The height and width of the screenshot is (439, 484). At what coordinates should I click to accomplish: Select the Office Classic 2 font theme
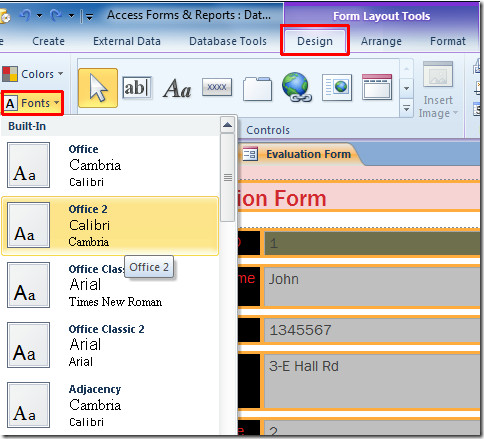pyautogui.click(x=110, y=345)
